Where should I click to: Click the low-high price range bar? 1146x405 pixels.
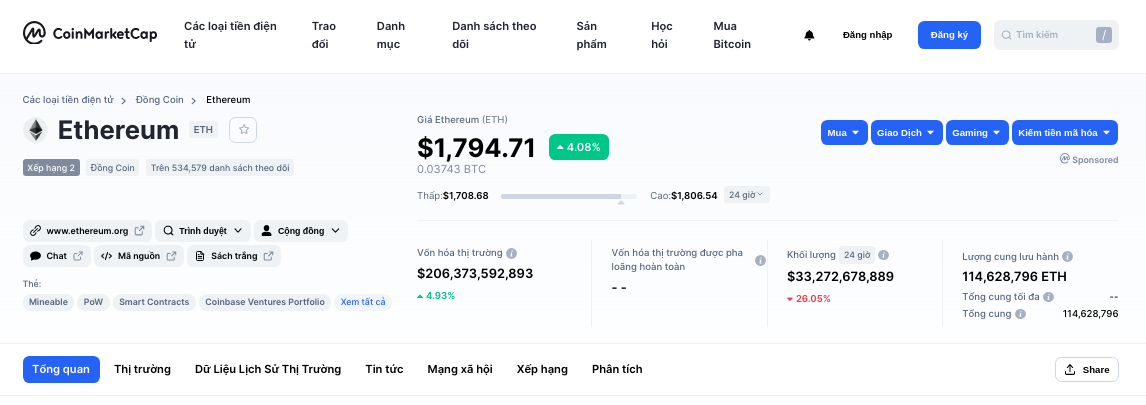tap(567, 196)
